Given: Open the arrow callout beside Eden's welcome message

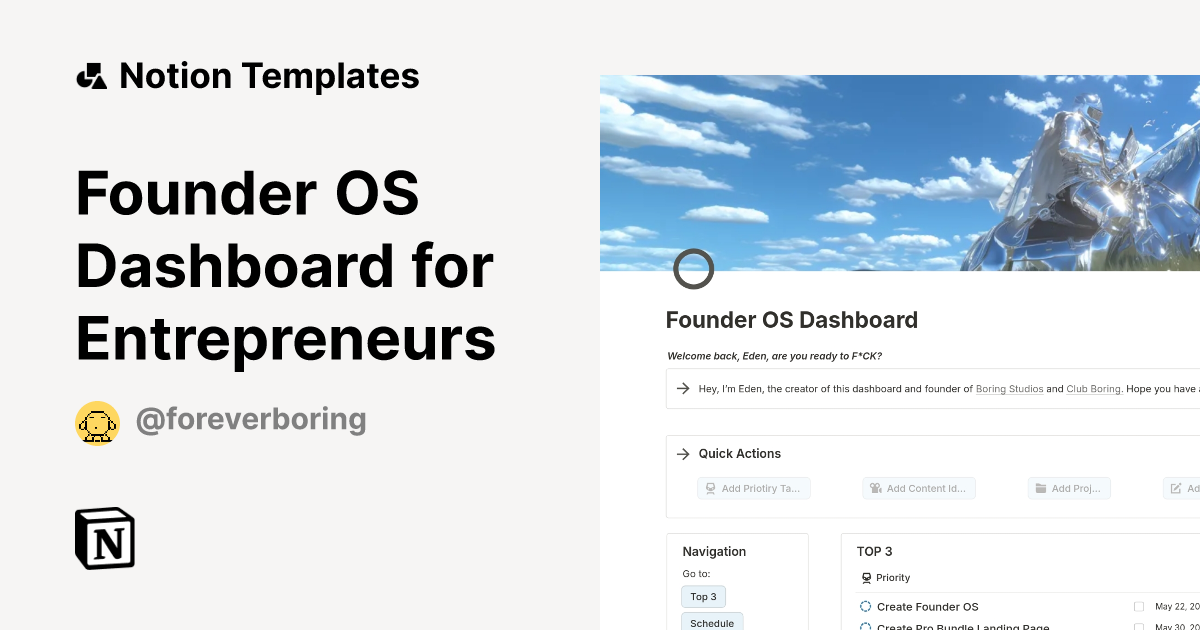Looking at the screenshot, I should 683,389.
